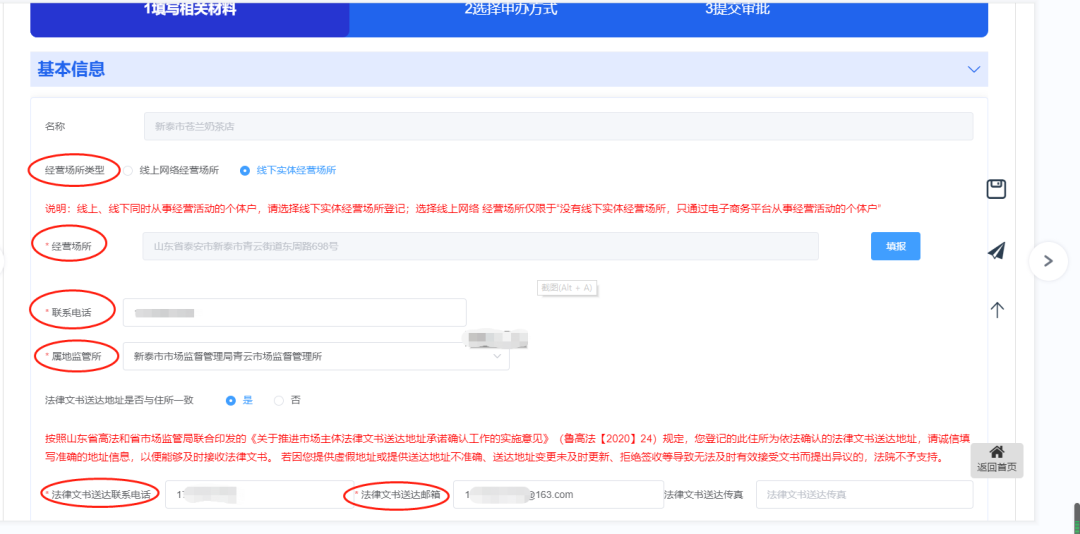Click the red text starting 说明：线上、线下同时
The height and width of the screenshot is (534, 1080).
[464, 207]
